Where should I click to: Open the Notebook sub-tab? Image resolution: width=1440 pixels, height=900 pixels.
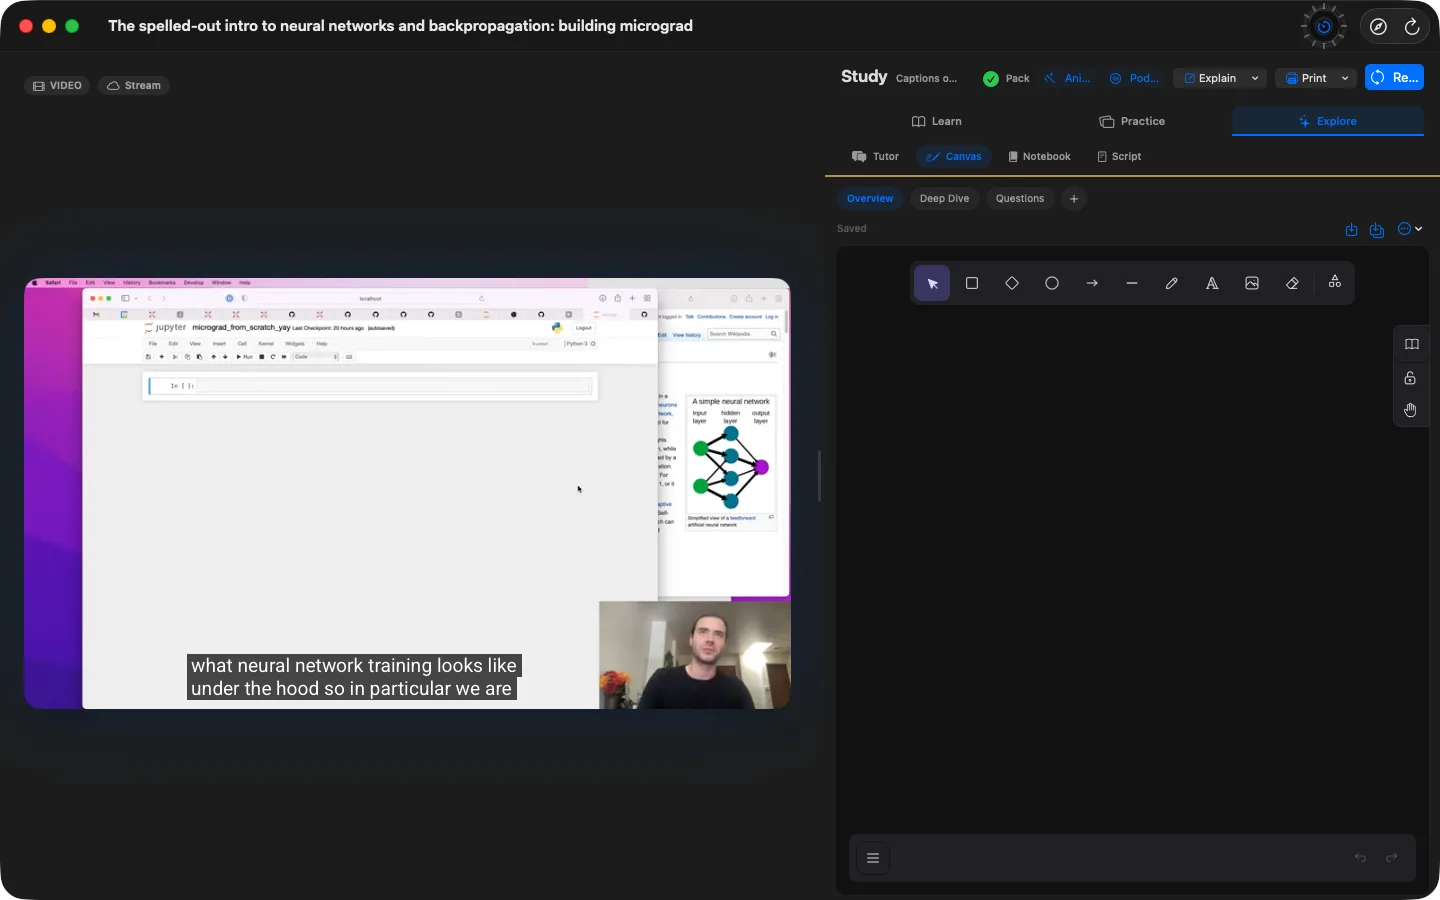point(1039,157)
